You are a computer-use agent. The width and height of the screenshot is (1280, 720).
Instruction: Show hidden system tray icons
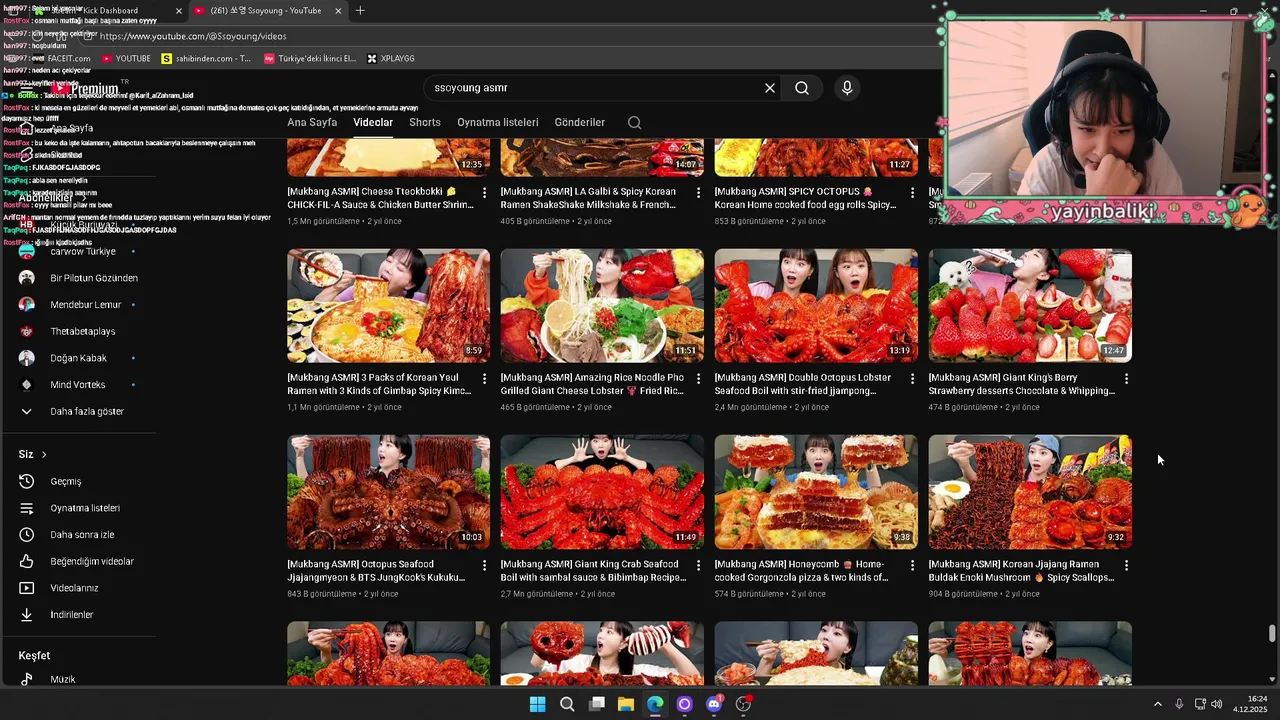coord(1157,704)
